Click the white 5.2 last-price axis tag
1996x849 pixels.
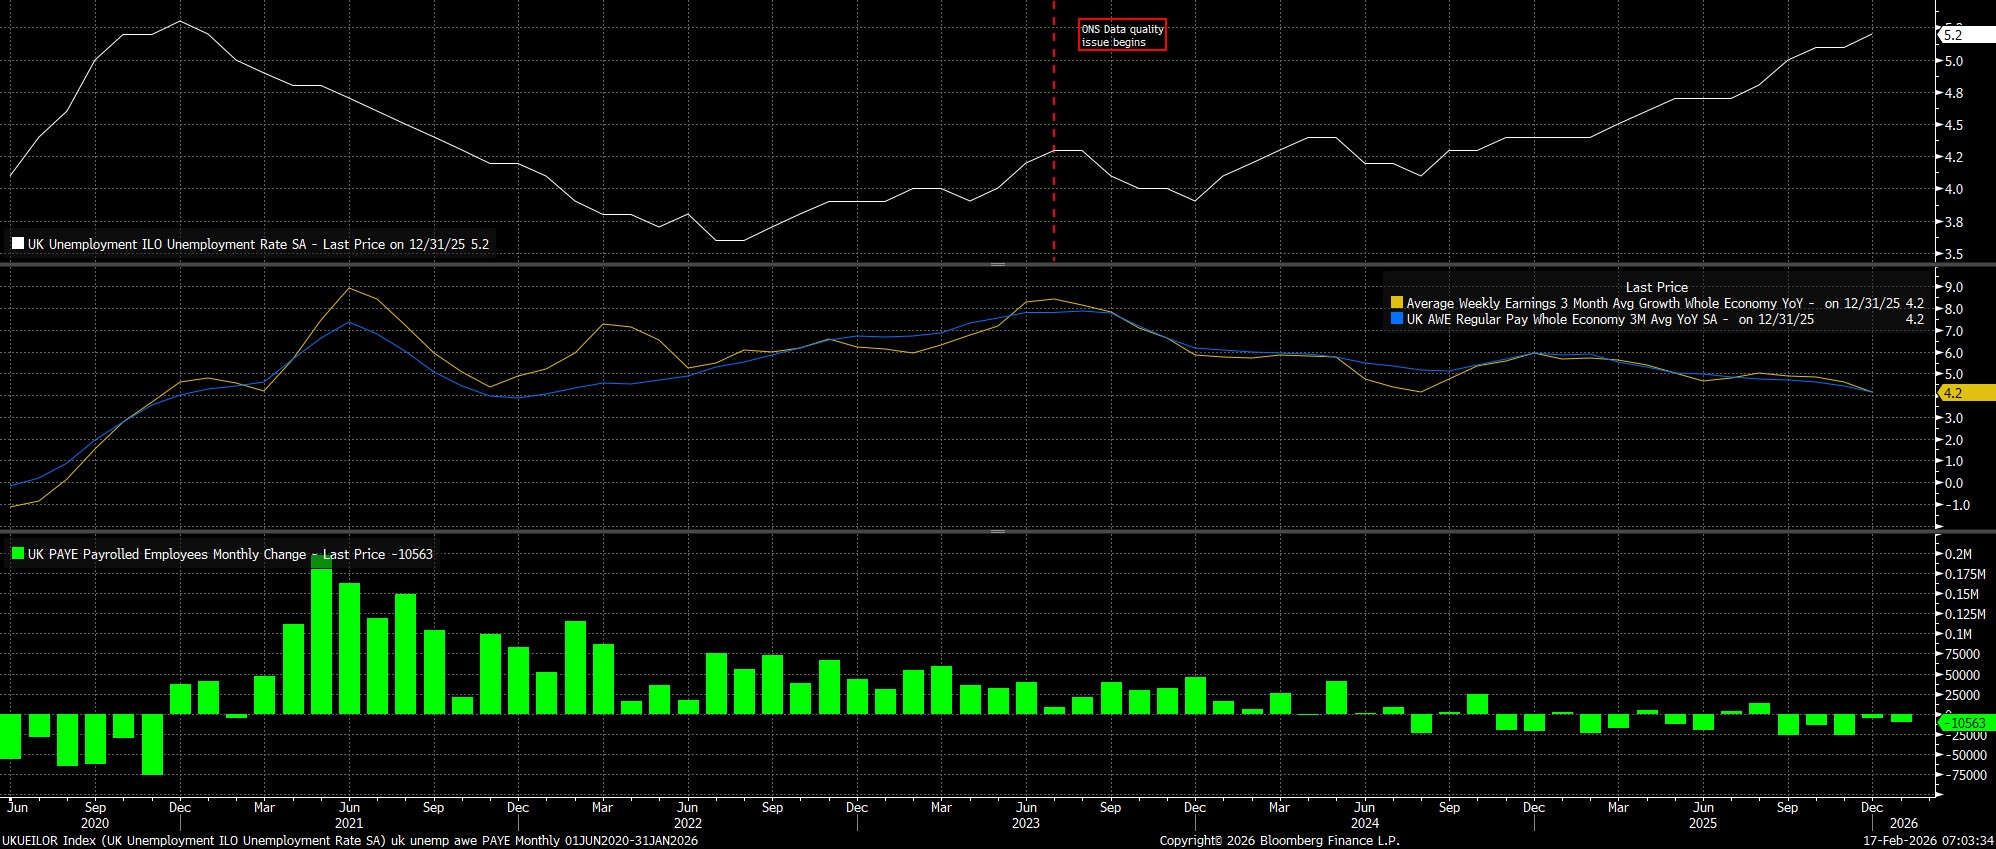[1953, 35]
